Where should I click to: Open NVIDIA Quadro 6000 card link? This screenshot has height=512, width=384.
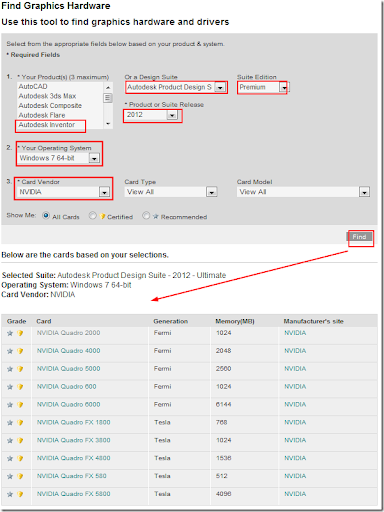pyautogui.click(x=68, y=404)
